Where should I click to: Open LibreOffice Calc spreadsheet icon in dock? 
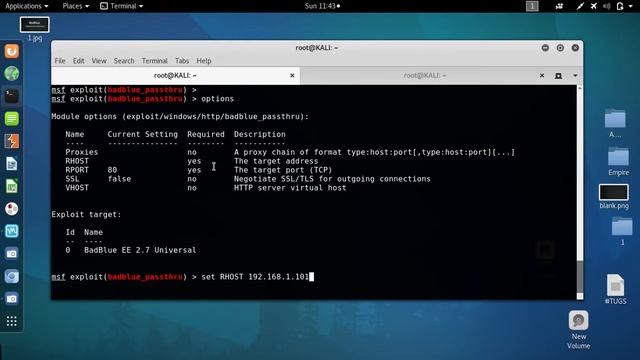click(11, 186)
